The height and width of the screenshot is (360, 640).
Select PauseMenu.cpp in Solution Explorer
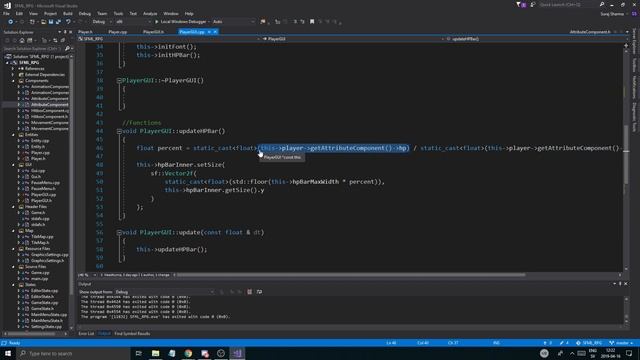pos(45,182)
